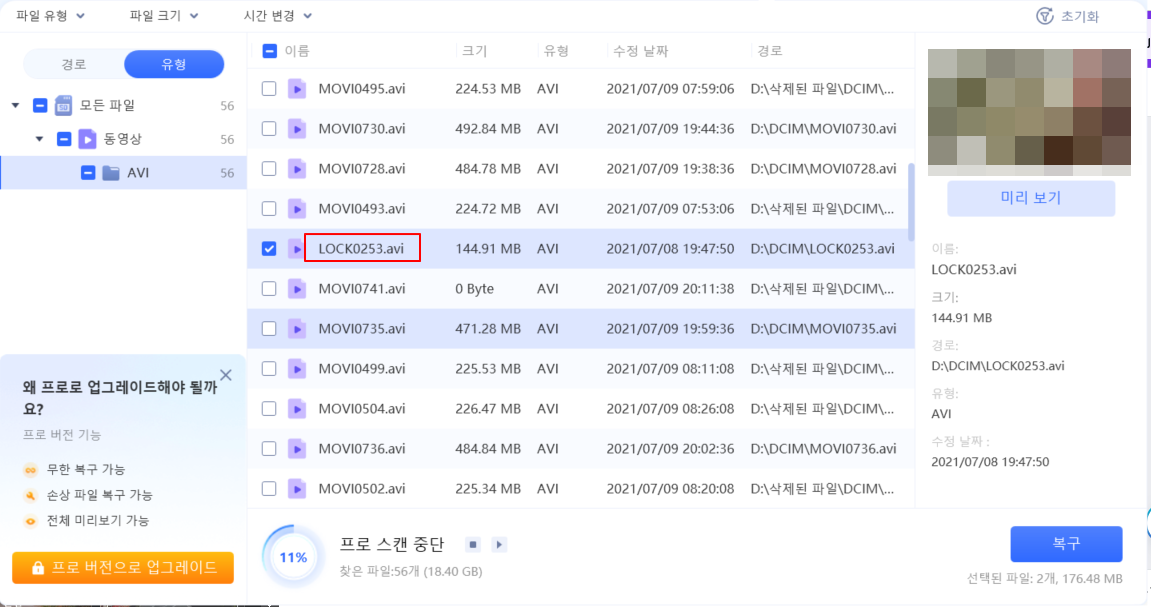
Task: Click the date 2021/07/09 20:02:36
Action: pos(670,449)
